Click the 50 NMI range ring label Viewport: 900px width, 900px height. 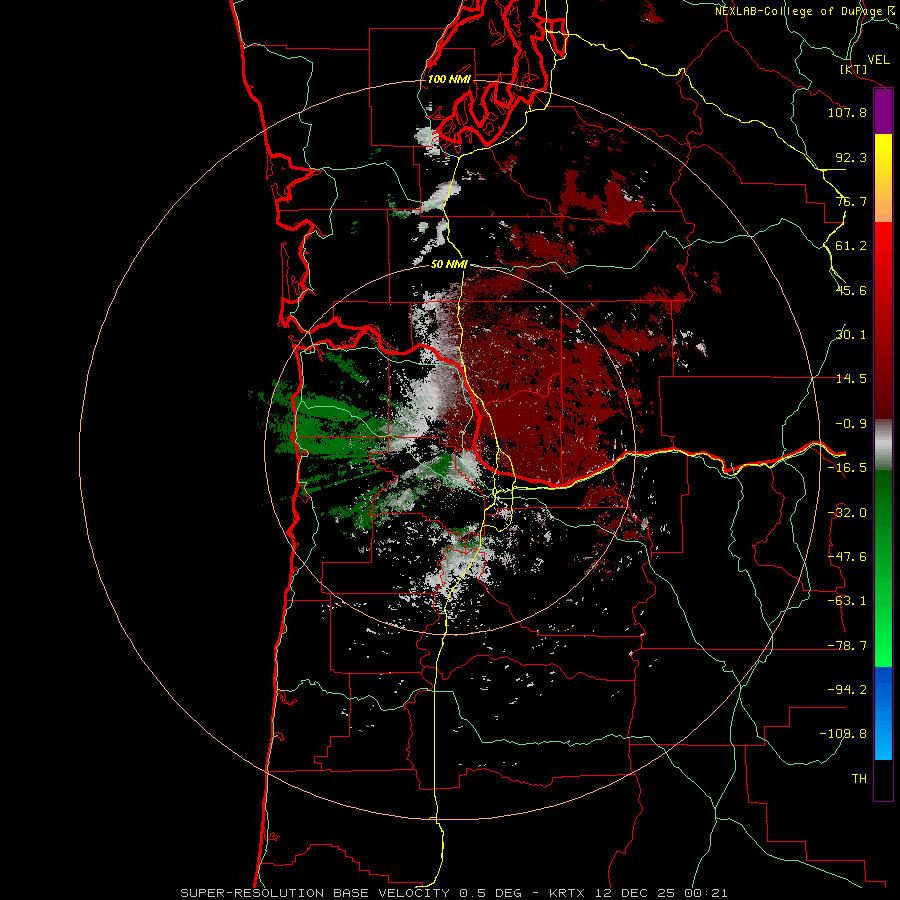[x=449, y=265]
